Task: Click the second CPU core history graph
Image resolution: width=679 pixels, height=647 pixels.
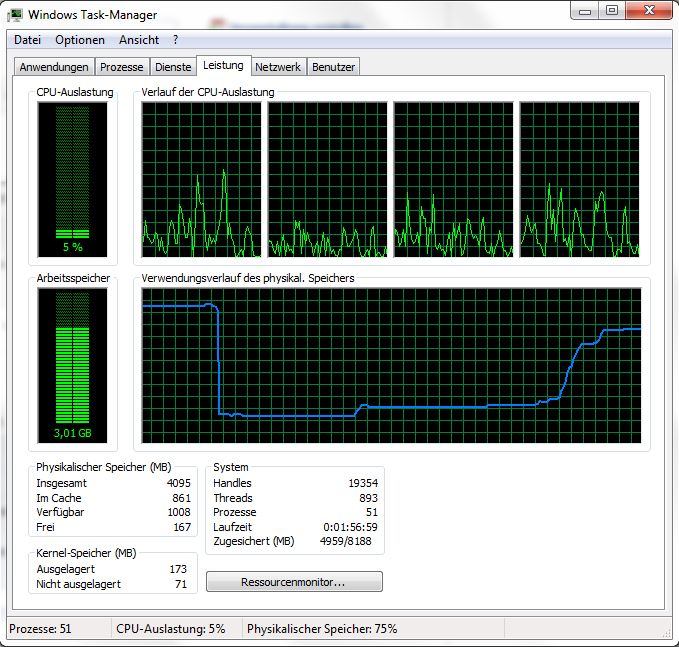Action: (x=327, y=180)
